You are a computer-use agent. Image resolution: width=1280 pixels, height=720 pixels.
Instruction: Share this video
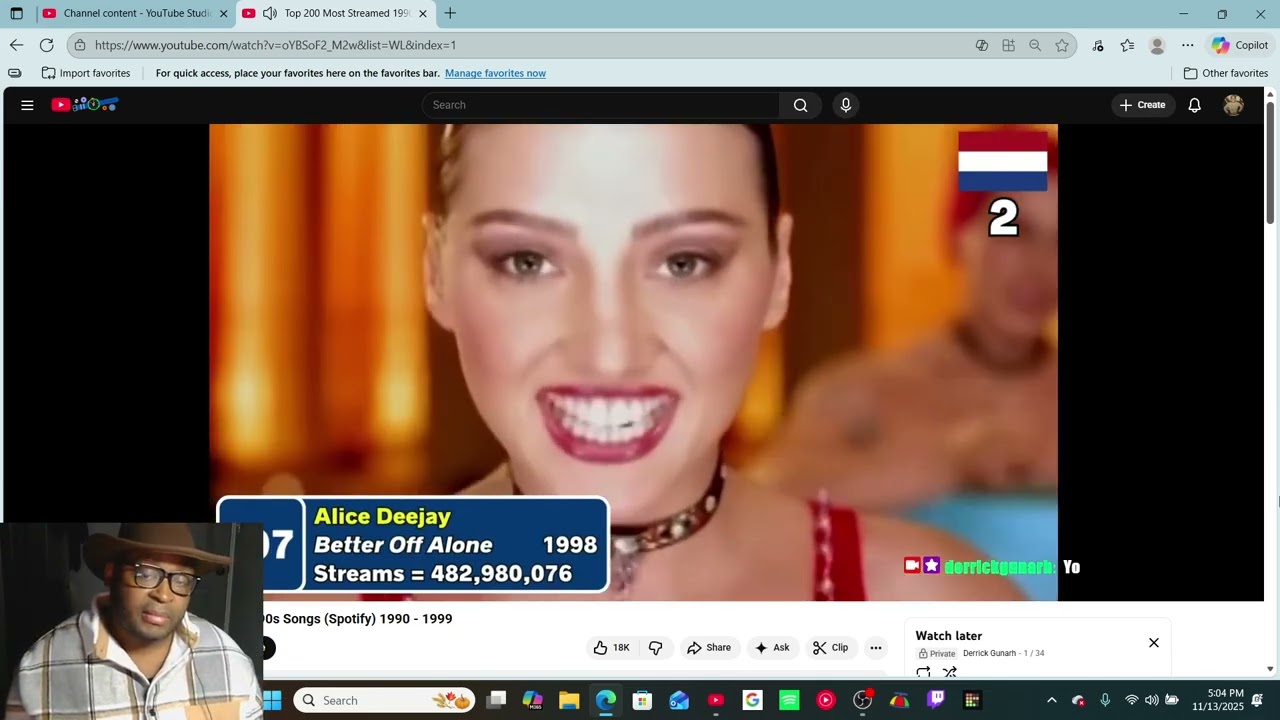coord(708,648)
